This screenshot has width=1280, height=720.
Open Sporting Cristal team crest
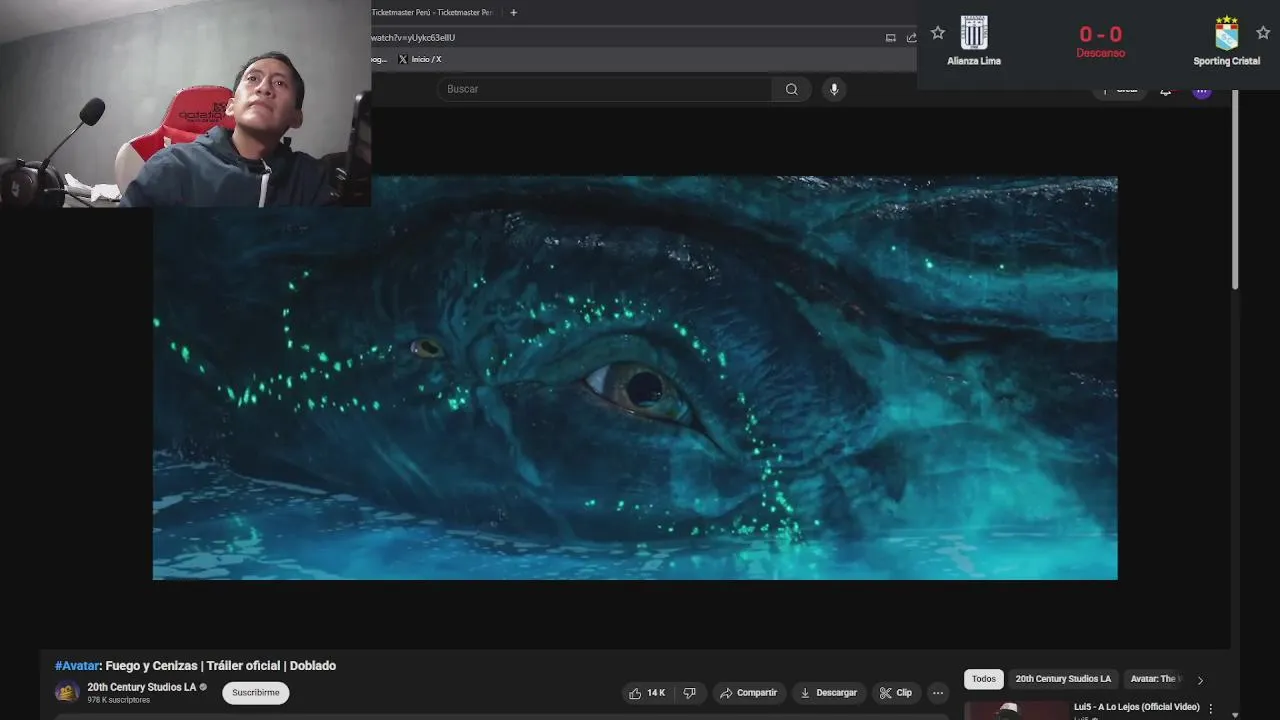click(1226, 33)
